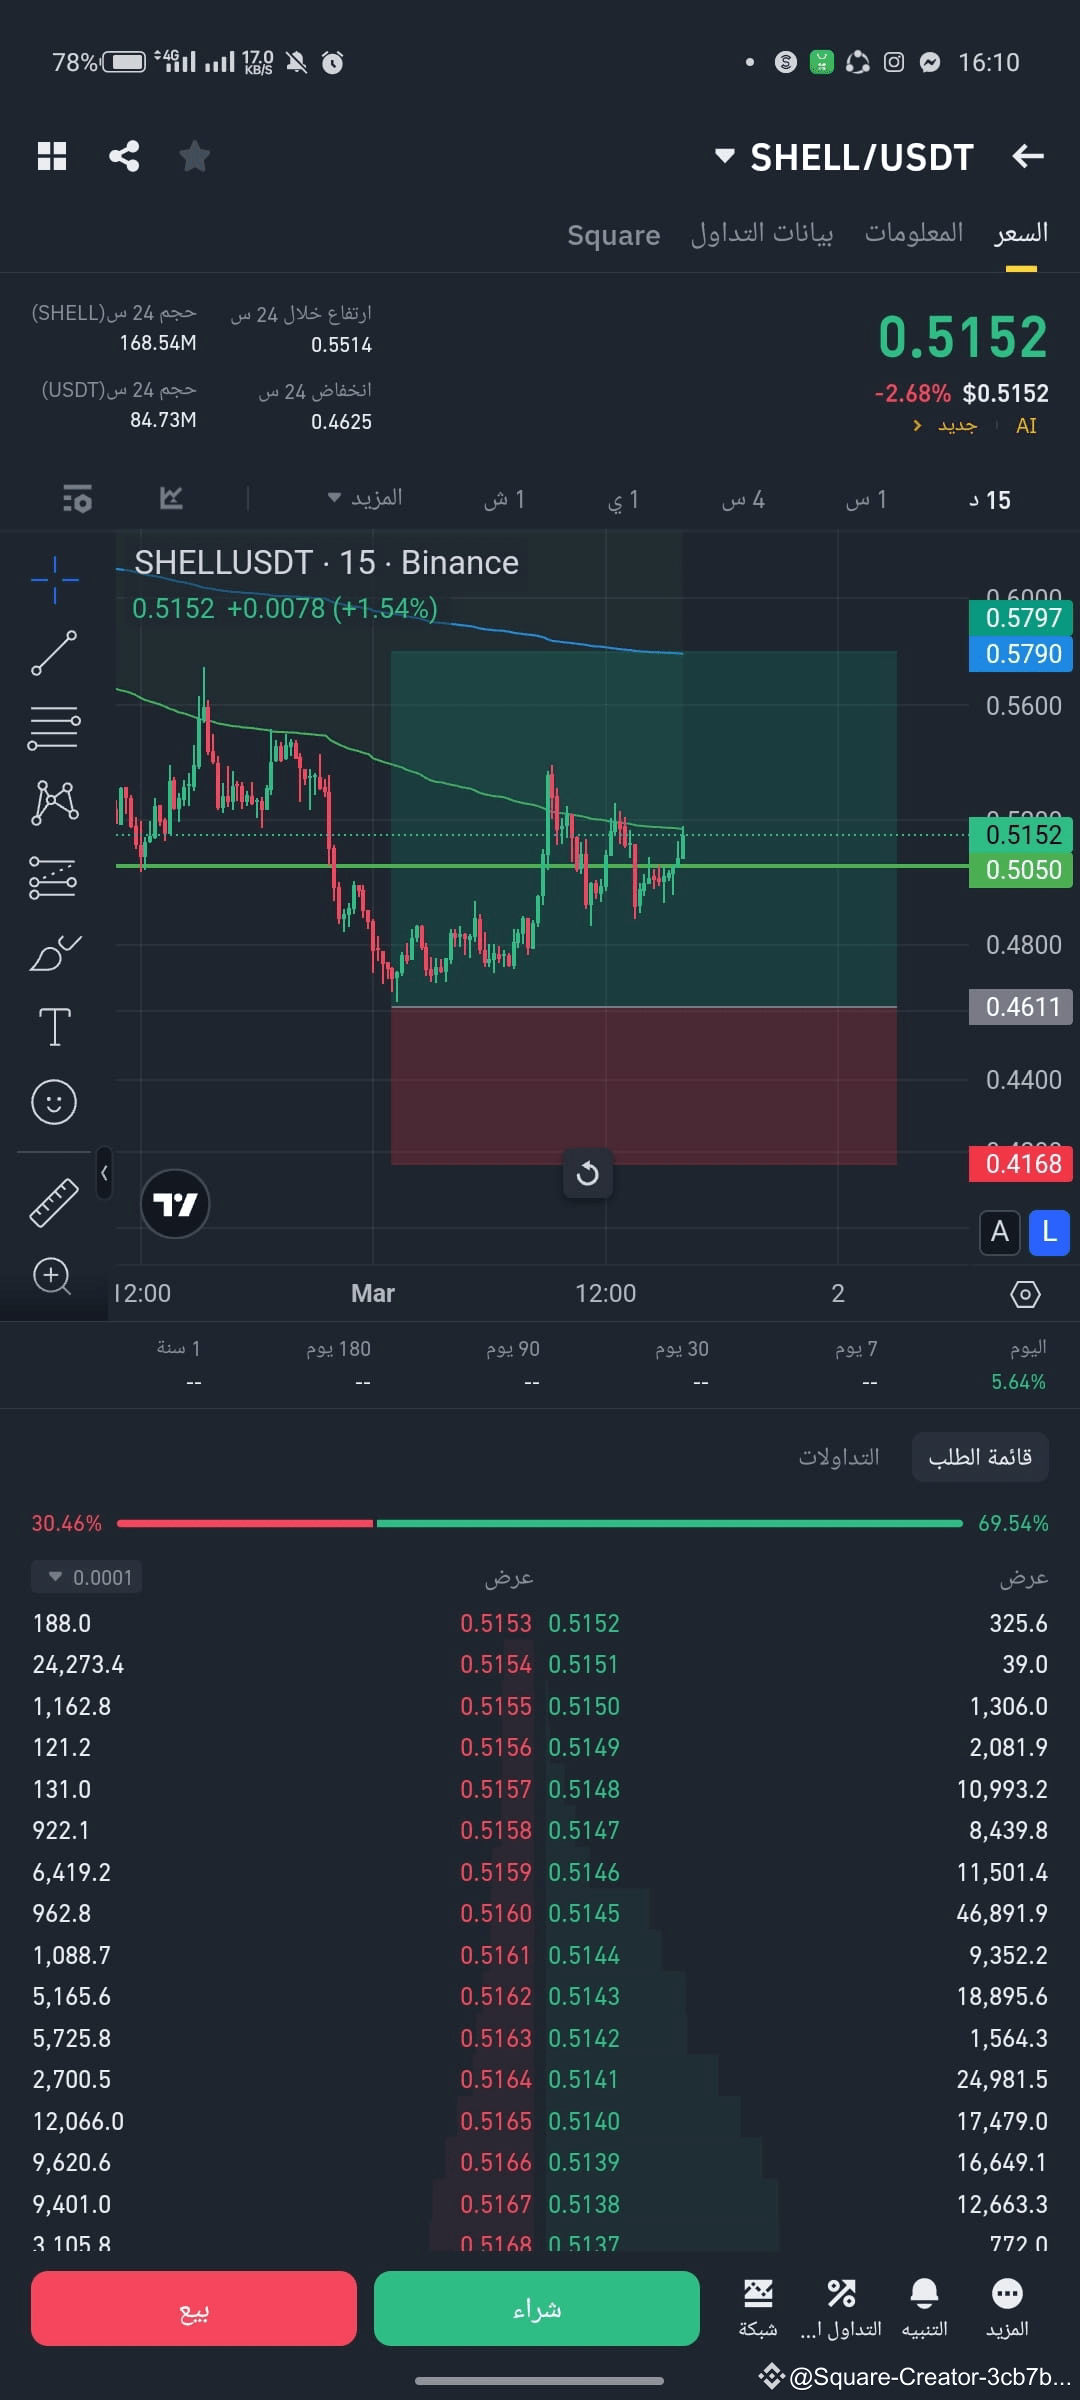Select bid price 0.5145
This screenshot has height=2400, width=1080.
pos(584,1913)
